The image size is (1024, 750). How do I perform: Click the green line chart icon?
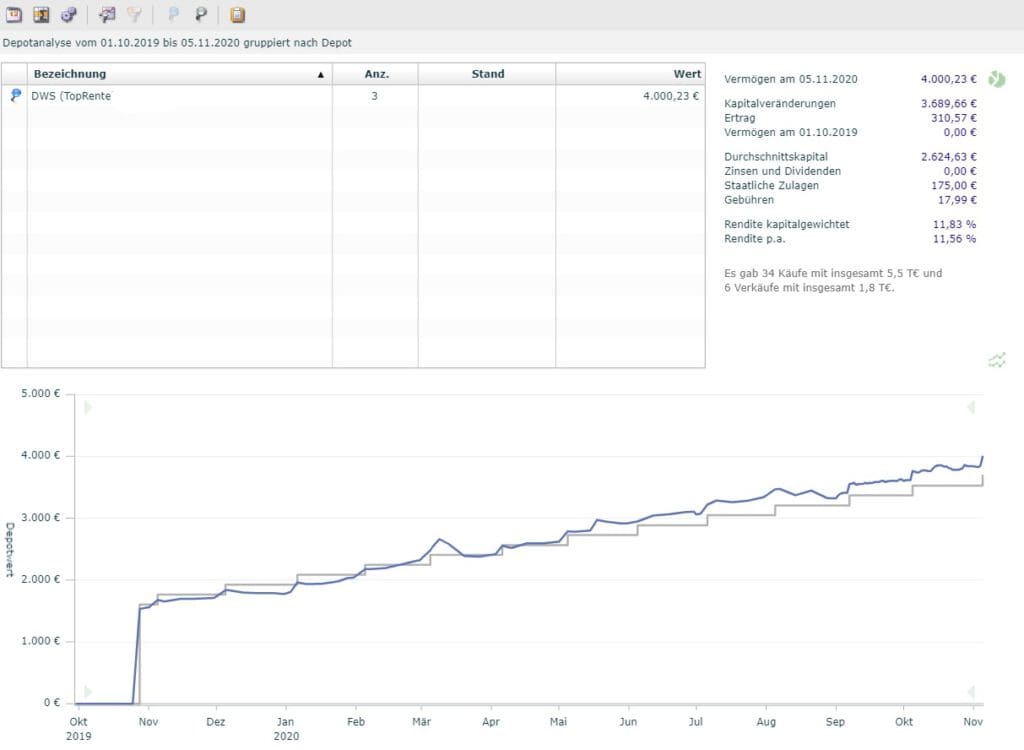point(997,360)
